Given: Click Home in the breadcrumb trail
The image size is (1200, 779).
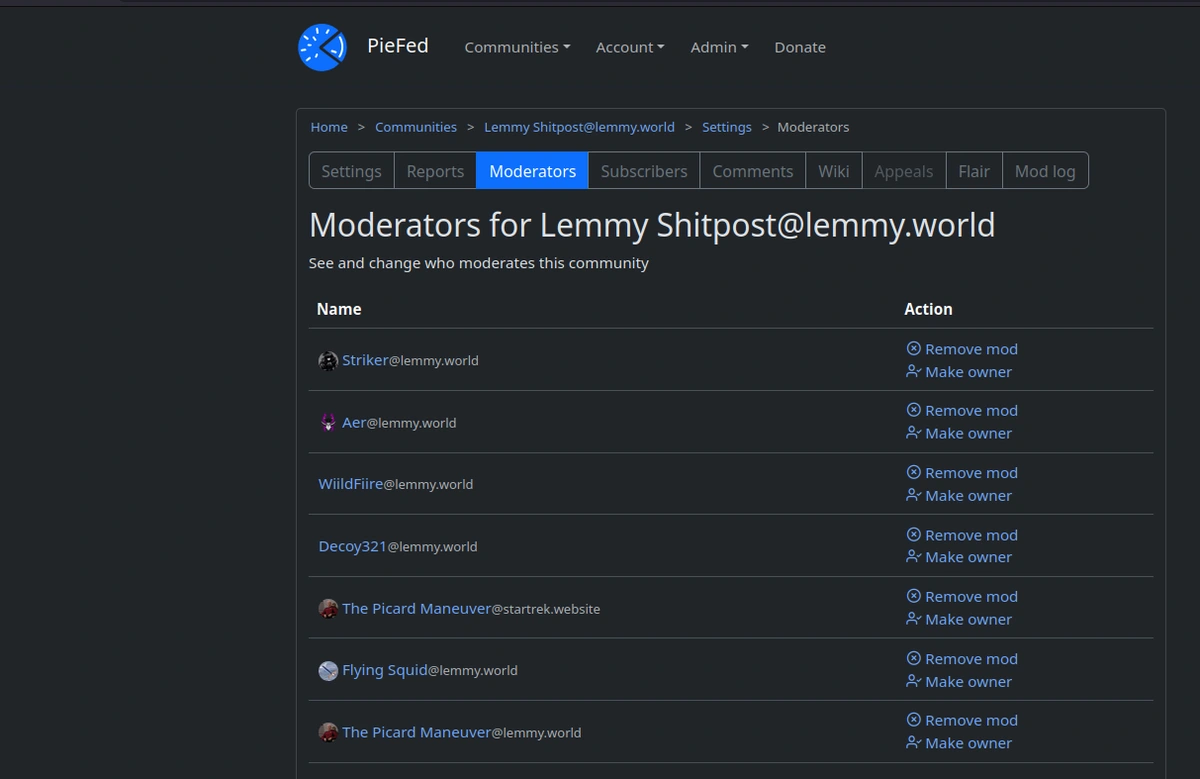Looking at the screenshot, I should click(329, 127).
